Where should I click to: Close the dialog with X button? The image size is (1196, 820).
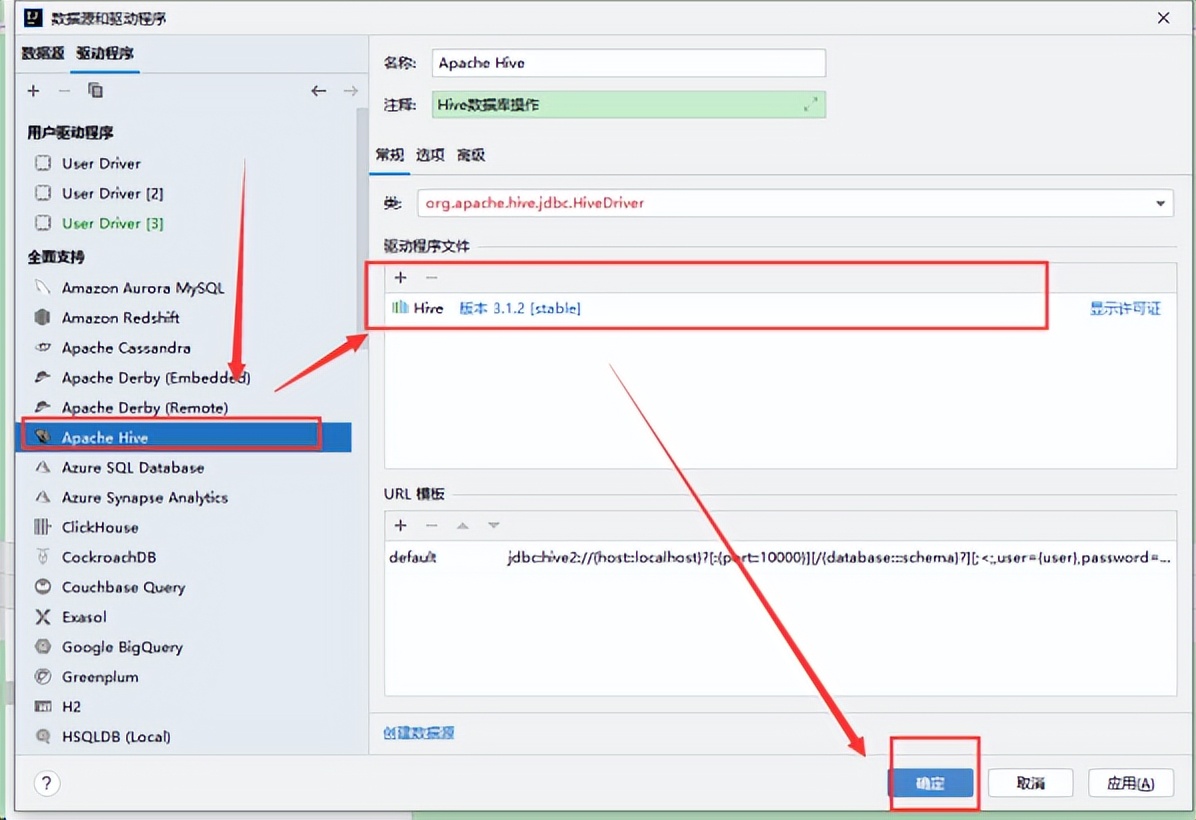point(1163,18)
